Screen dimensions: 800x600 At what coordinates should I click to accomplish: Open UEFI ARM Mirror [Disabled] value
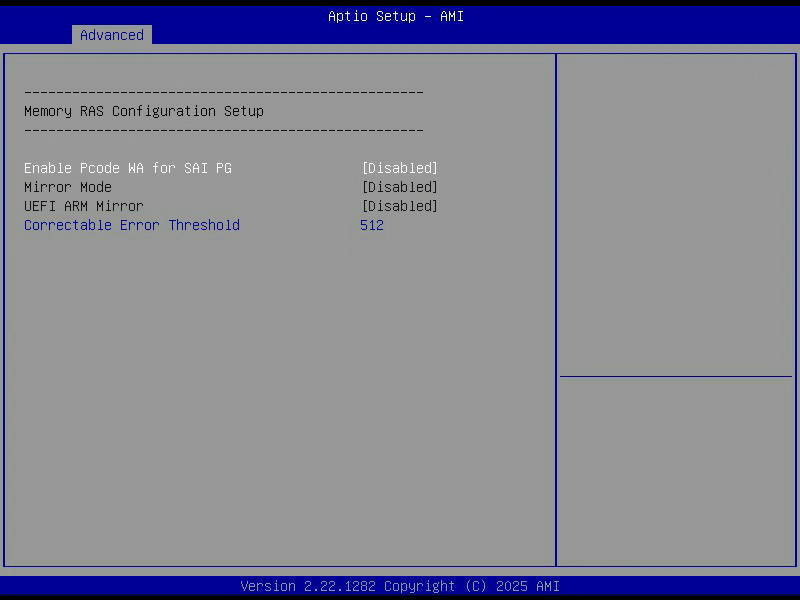pyautogui.click(x=399, y=206)
